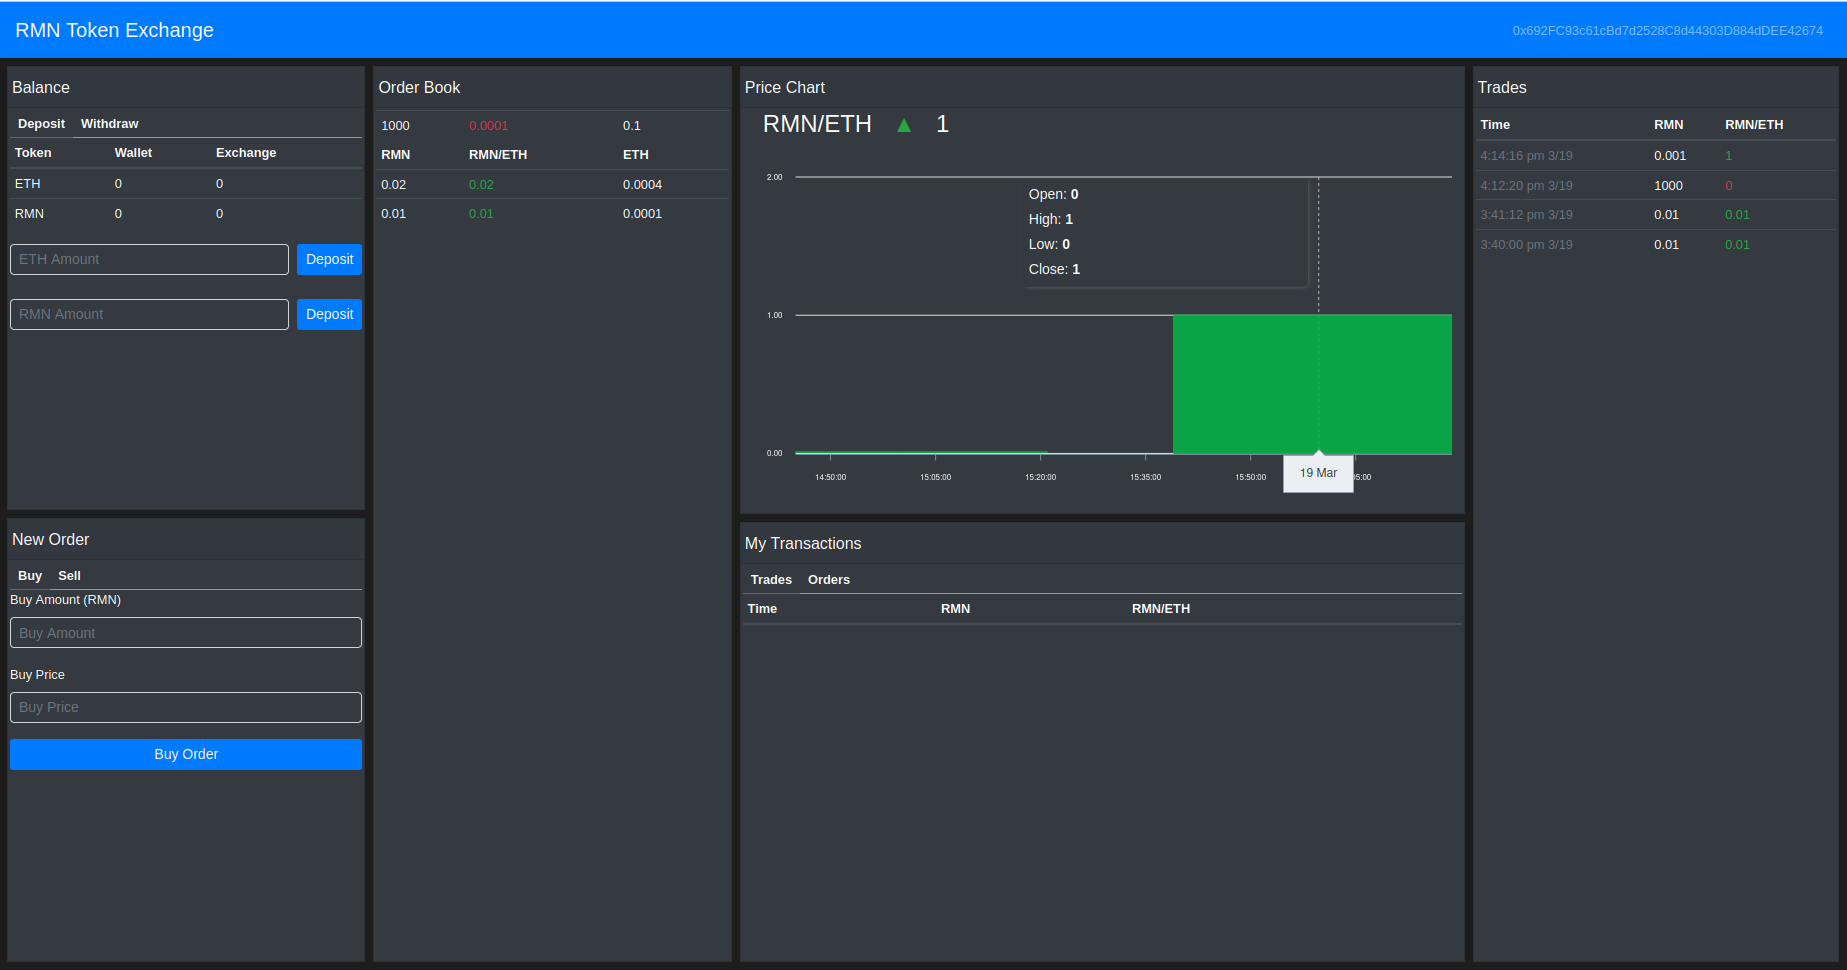Click the 15:20:00 time label on chart axis
The height and width of the screenshot is (970, 1847).
1040,477
